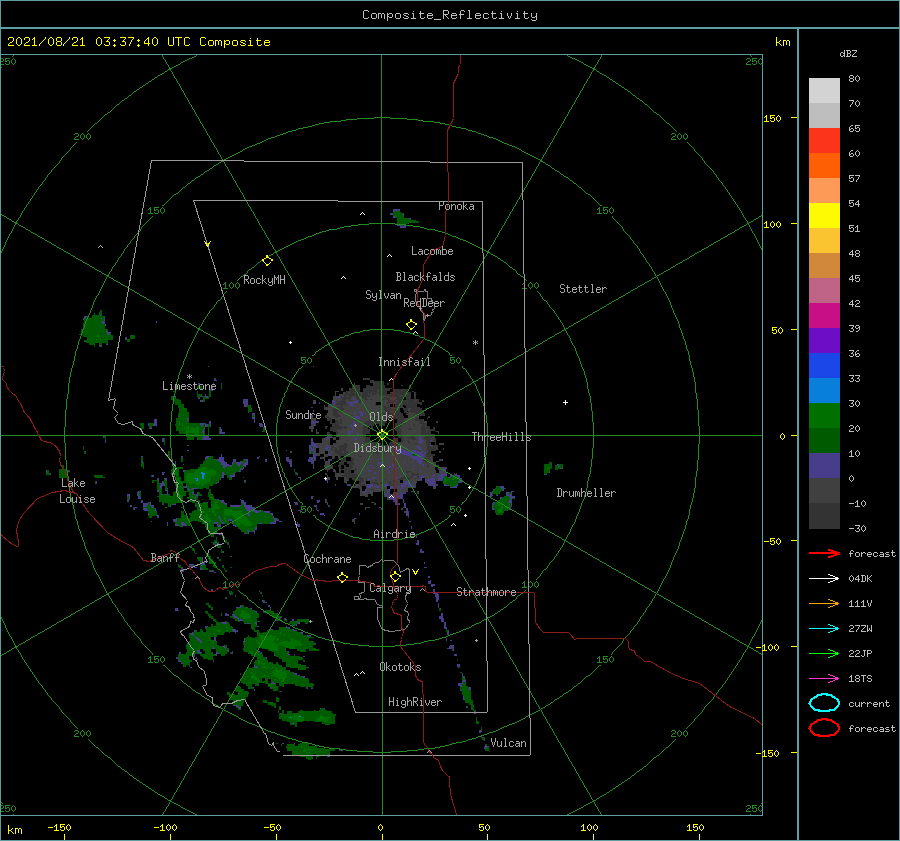Image resolution: width=900 pixels, height=841 pixels.
Task: Click the Drumheller city label
Action: pos(586,493)
